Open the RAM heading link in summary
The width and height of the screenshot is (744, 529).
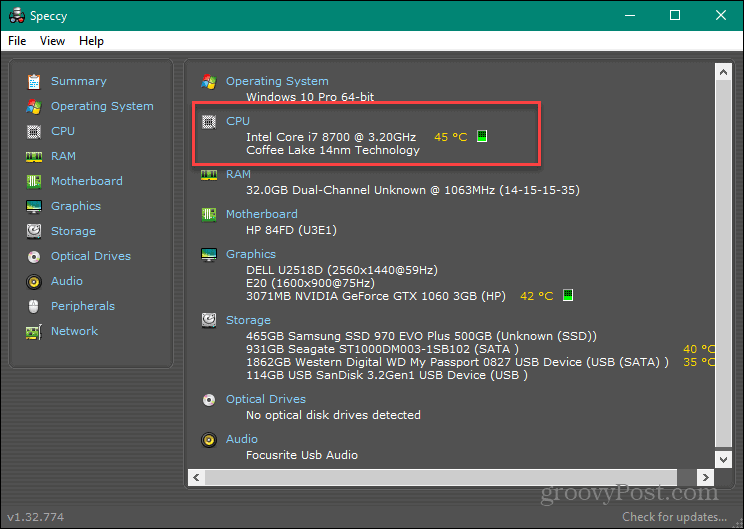pos(238,174)
